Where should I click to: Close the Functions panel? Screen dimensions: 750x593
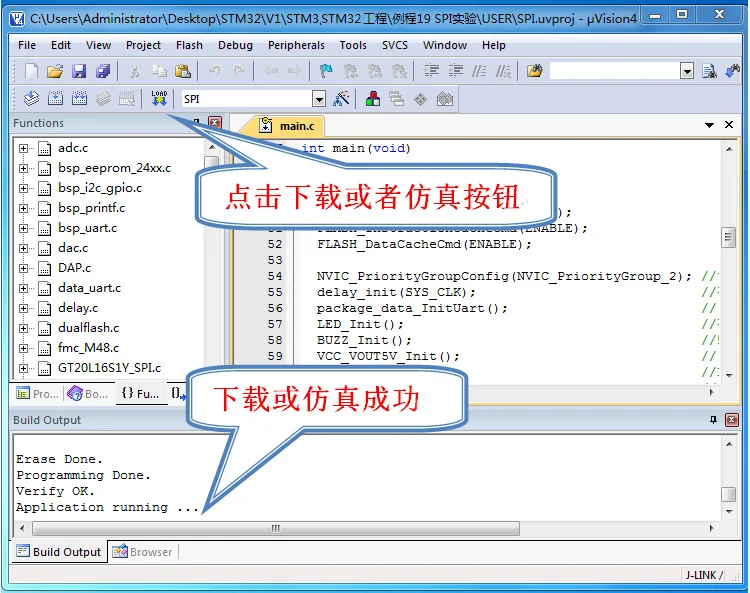click(x=215, y=123)
